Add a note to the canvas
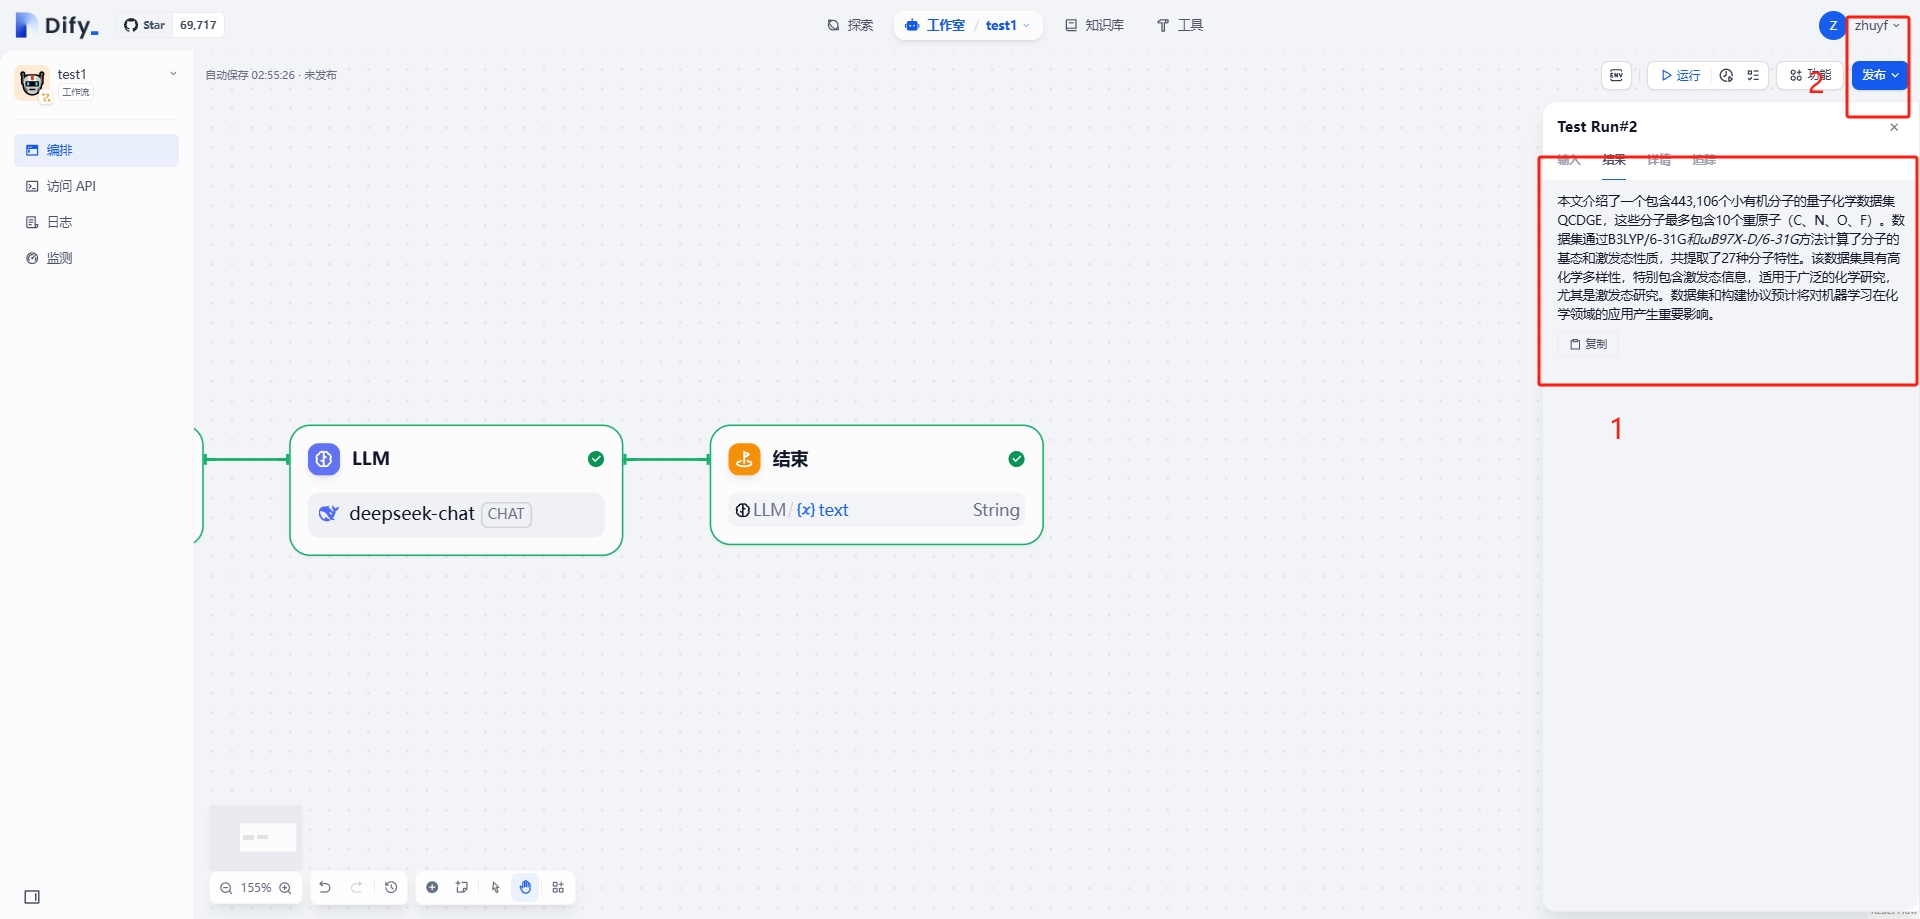 [x=462, y=887]
